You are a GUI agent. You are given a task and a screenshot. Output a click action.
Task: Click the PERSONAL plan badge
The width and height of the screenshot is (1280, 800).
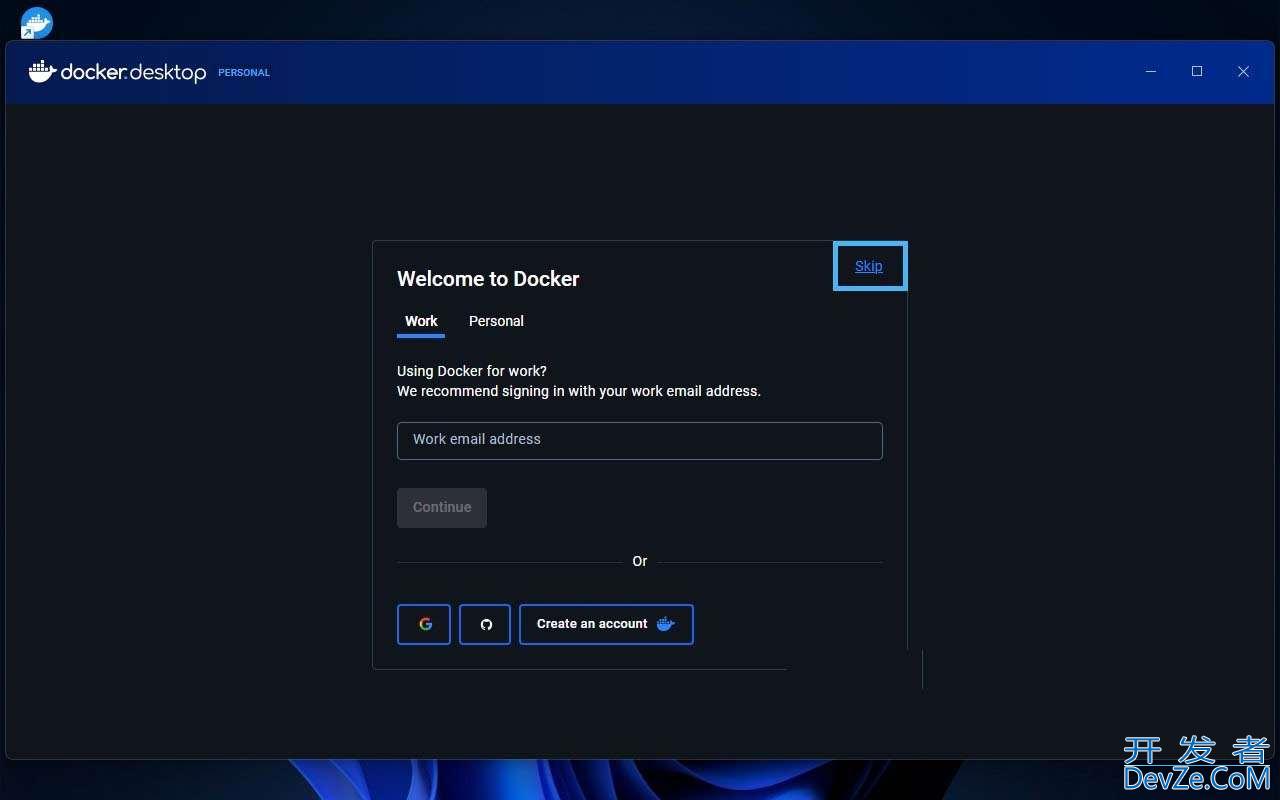click(244, 73)
